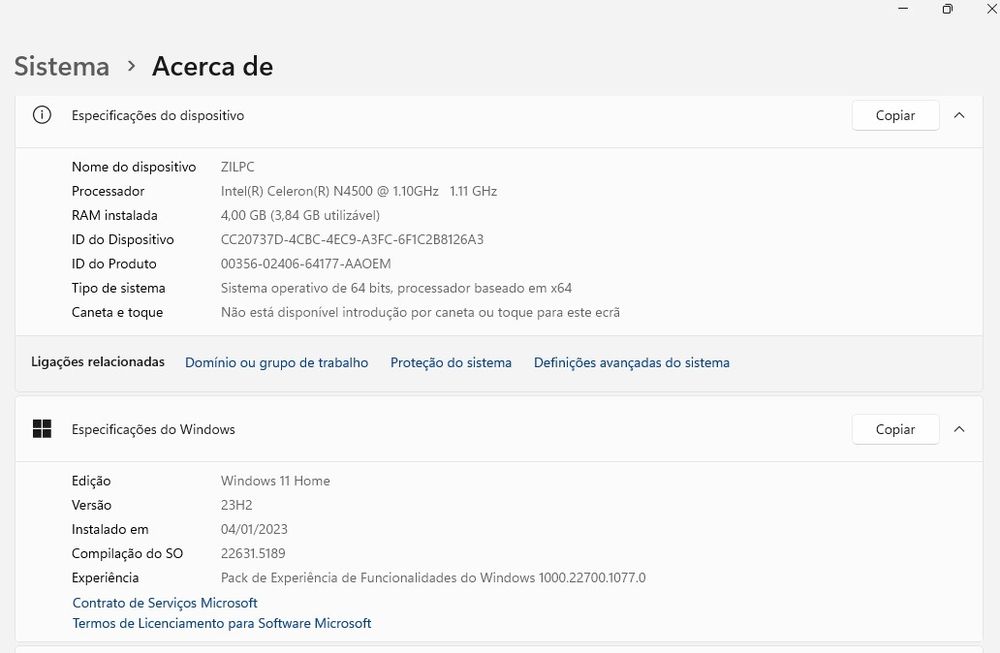Screen dimensions: 1000x653
Task: Select the Caneta e toque value text
Action: coord(420,312)
